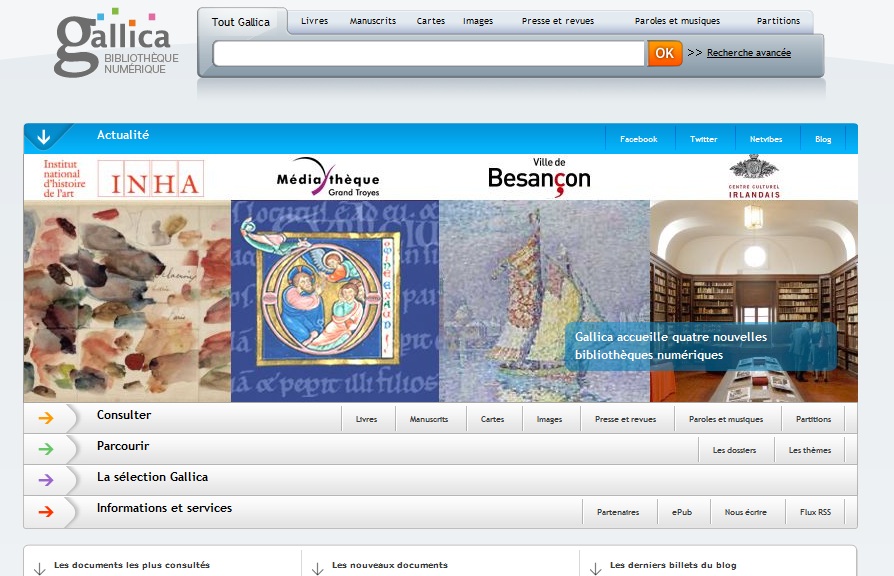Screen dimensions: 894x576
Task: Open the Partenaires link
Action: coord(618,512)
